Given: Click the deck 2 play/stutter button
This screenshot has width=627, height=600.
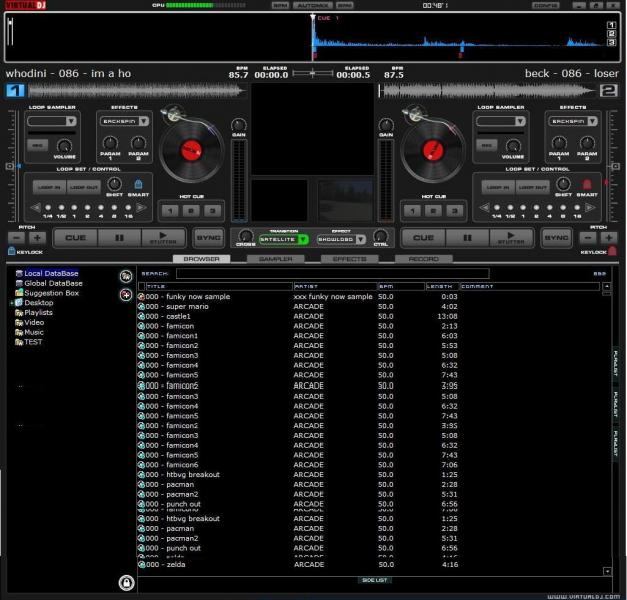Looking at the screenshot, I should coord(511,238).
